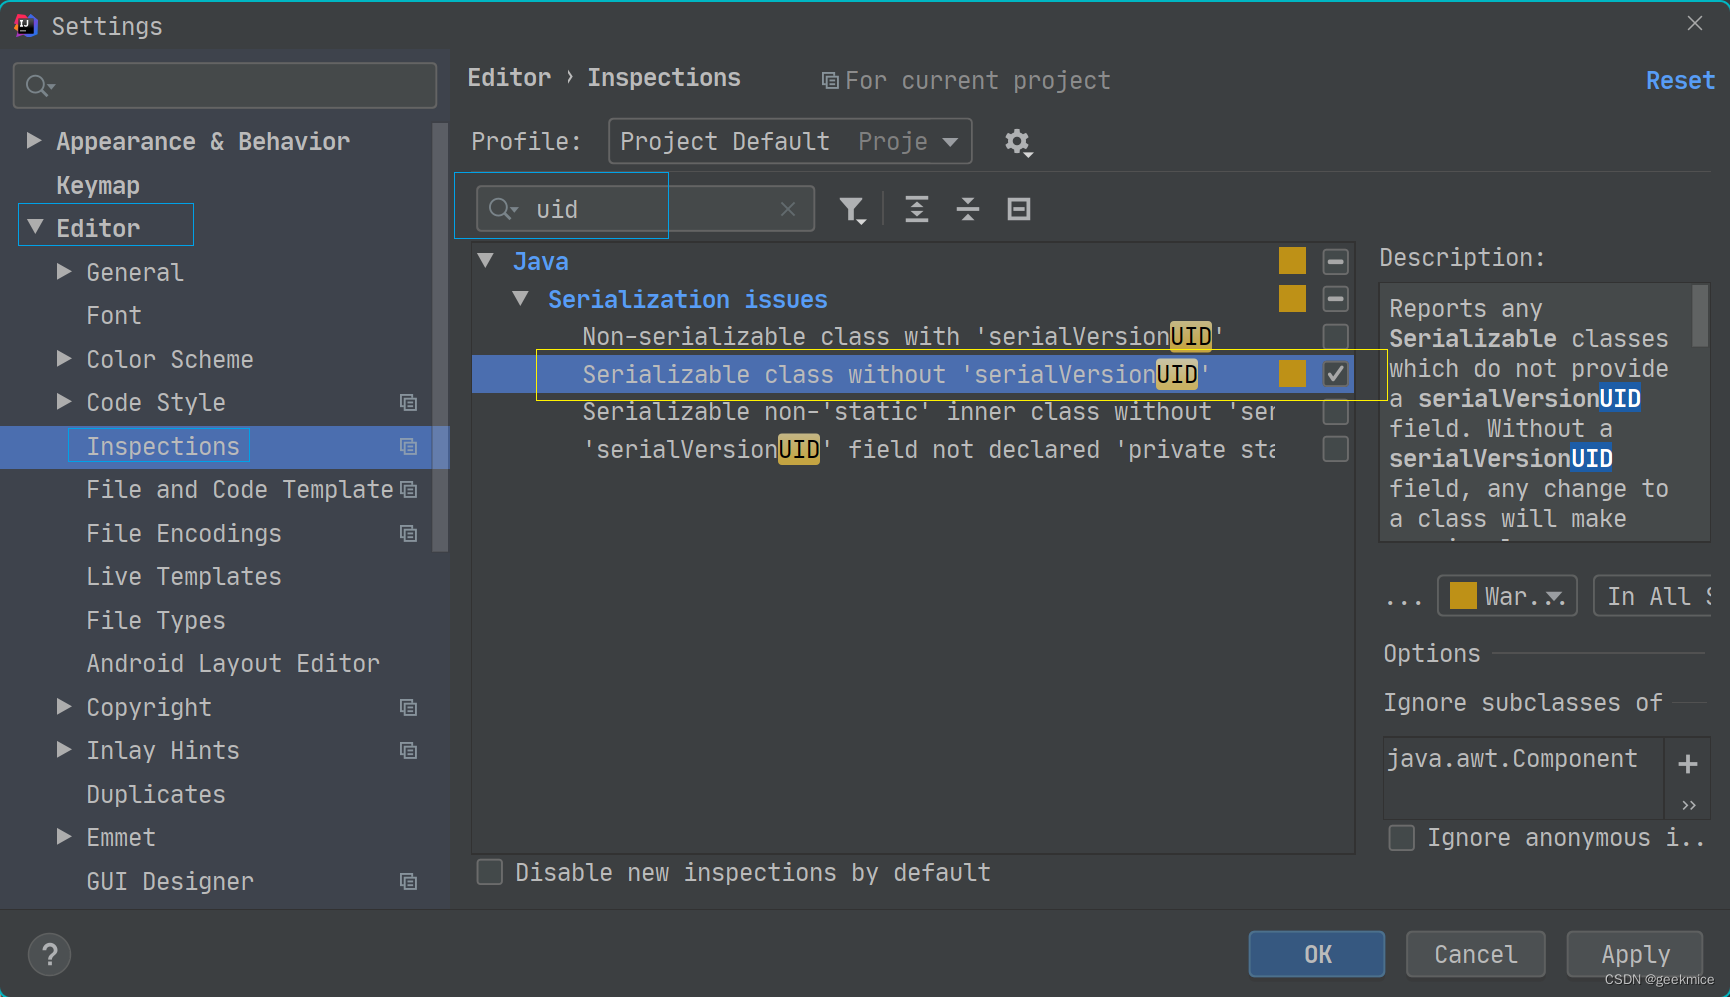Add a class with the plus icon
Image resolution: width=1730 pixels, height=997 pixels.
pos(1688,764)
